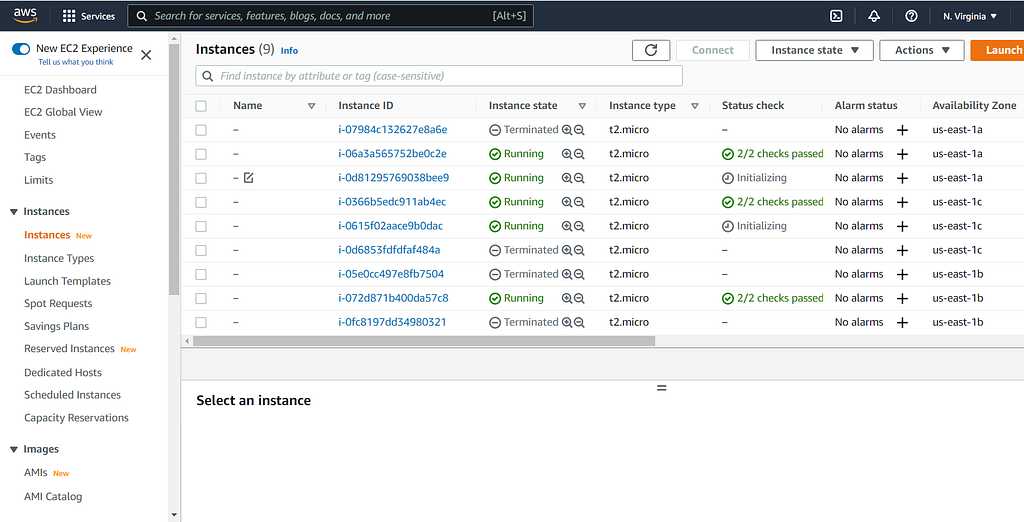Go to EC2 Dashboard
The width and height of the screenshot is (1024, 522).
(60, 90)
